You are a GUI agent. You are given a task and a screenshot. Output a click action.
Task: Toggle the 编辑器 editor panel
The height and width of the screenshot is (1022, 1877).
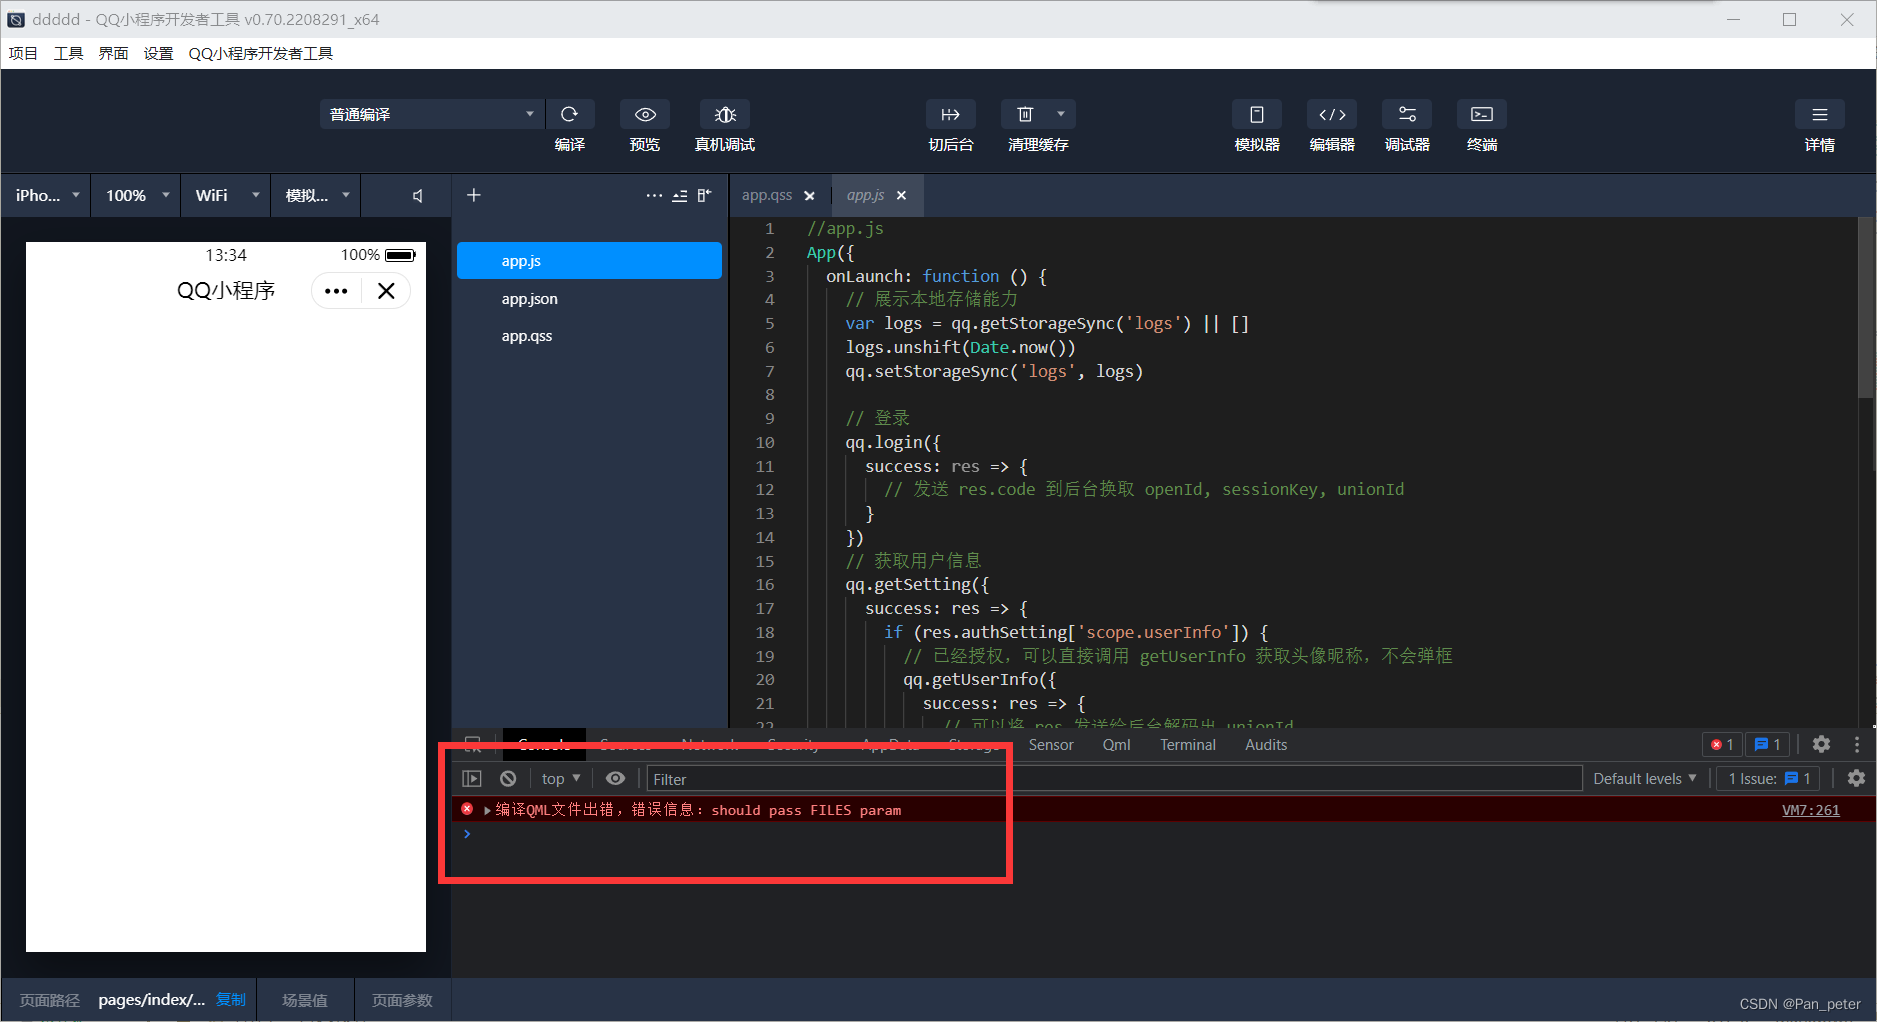1332,114
